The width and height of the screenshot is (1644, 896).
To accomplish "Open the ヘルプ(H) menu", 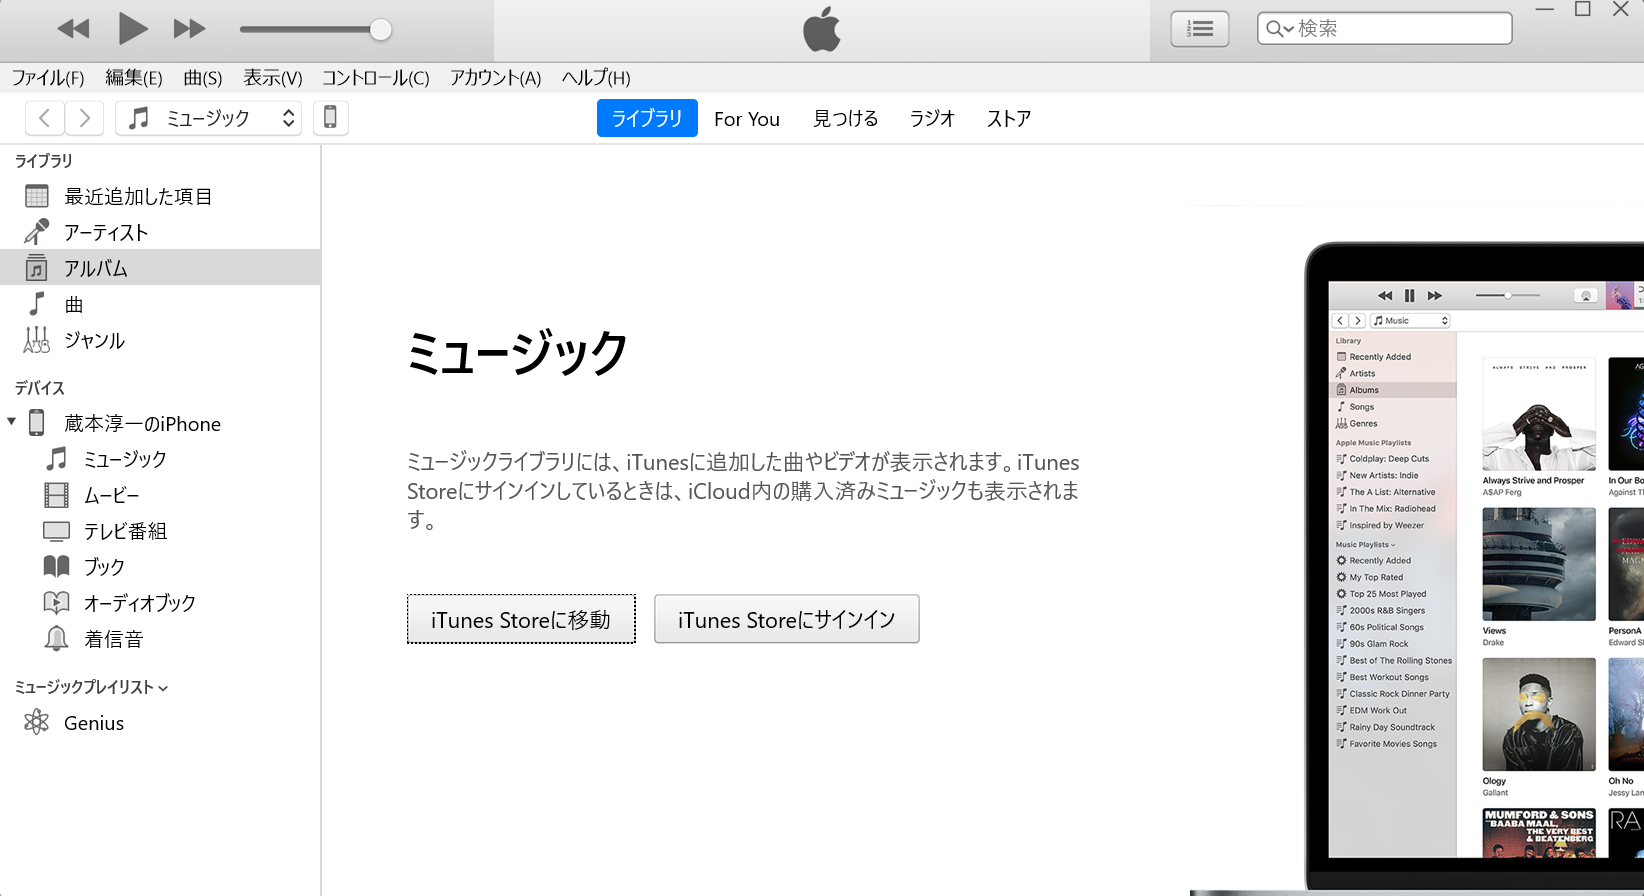I will click(596, 78).
